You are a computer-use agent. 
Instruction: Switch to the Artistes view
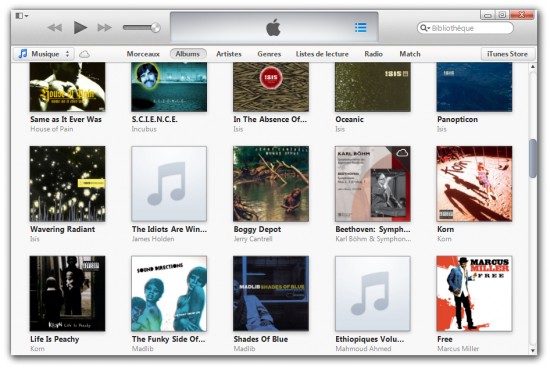click(229, 54)
